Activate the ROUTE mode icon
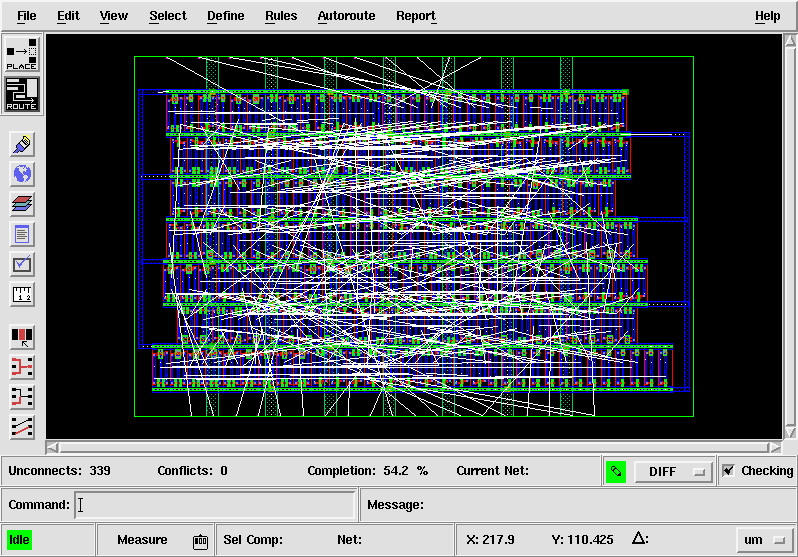798x557 pixels. pos(21,95)
